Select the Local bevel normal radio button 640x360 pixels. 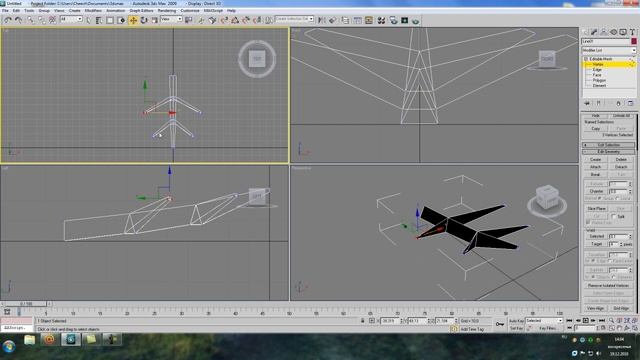coord(617,198)
